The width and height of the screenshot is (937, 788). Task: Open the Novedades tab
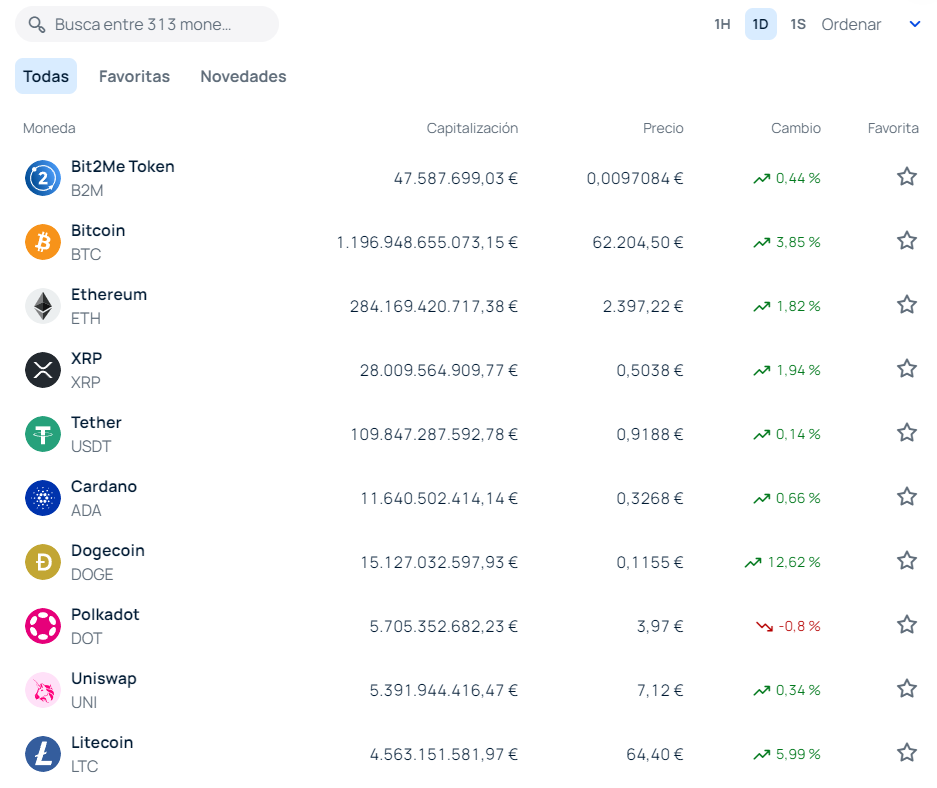pos(242,76)
